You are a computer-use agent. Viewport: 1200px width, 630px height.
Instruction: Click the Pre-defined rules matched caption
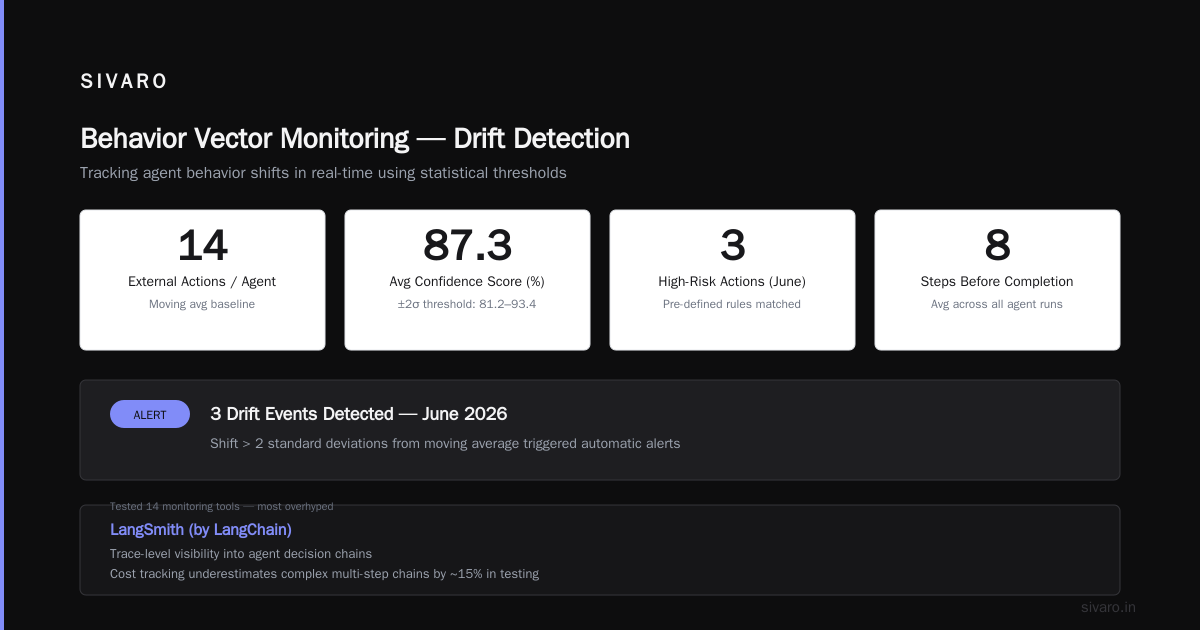click(732, 304)
